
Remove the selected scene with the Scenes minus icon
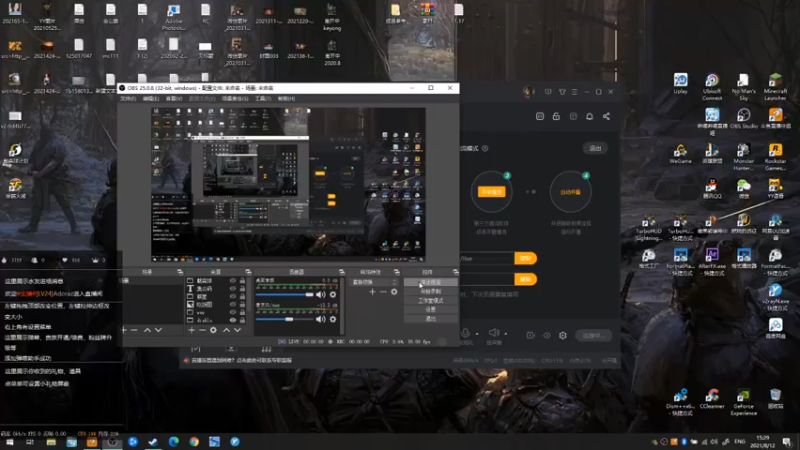134,330
